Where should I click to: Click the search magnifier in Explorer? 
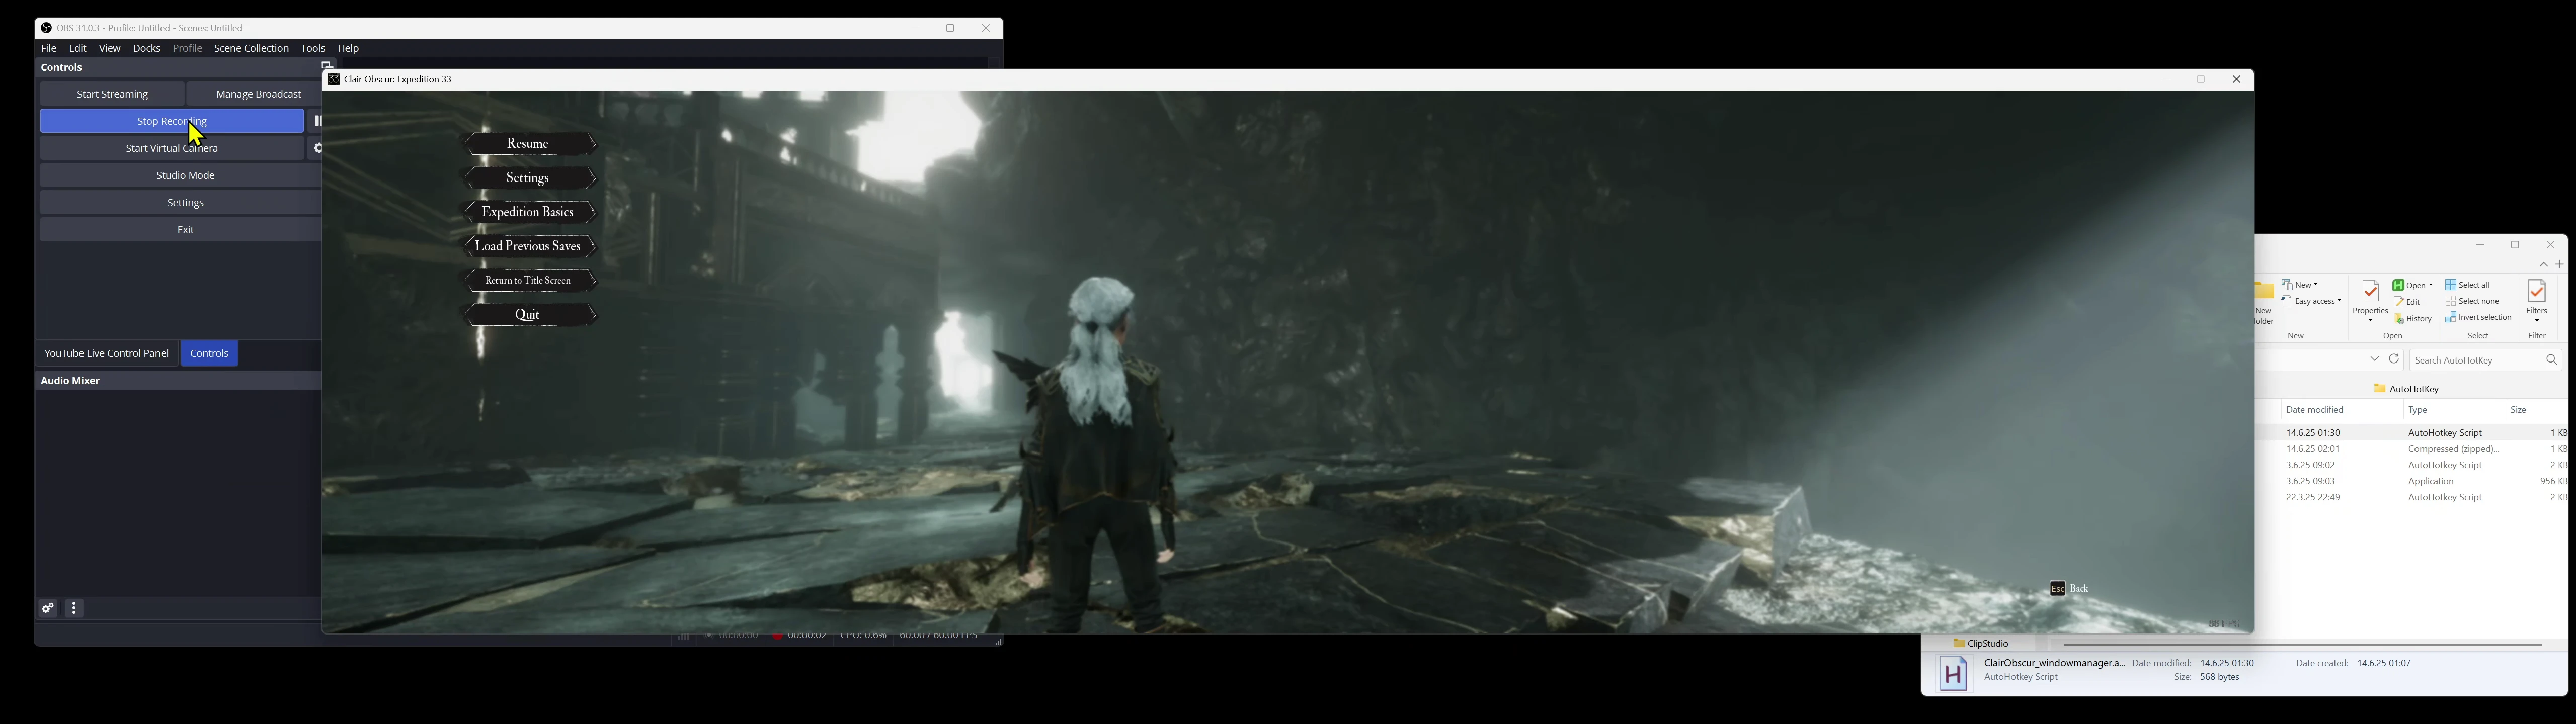(2551, 360)
